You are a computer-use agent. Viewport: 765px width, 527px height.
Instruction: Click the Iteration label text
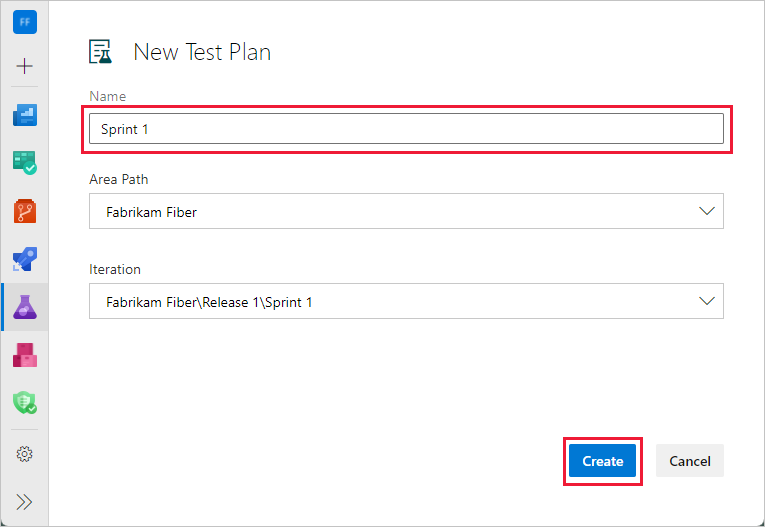coord(115,269)
